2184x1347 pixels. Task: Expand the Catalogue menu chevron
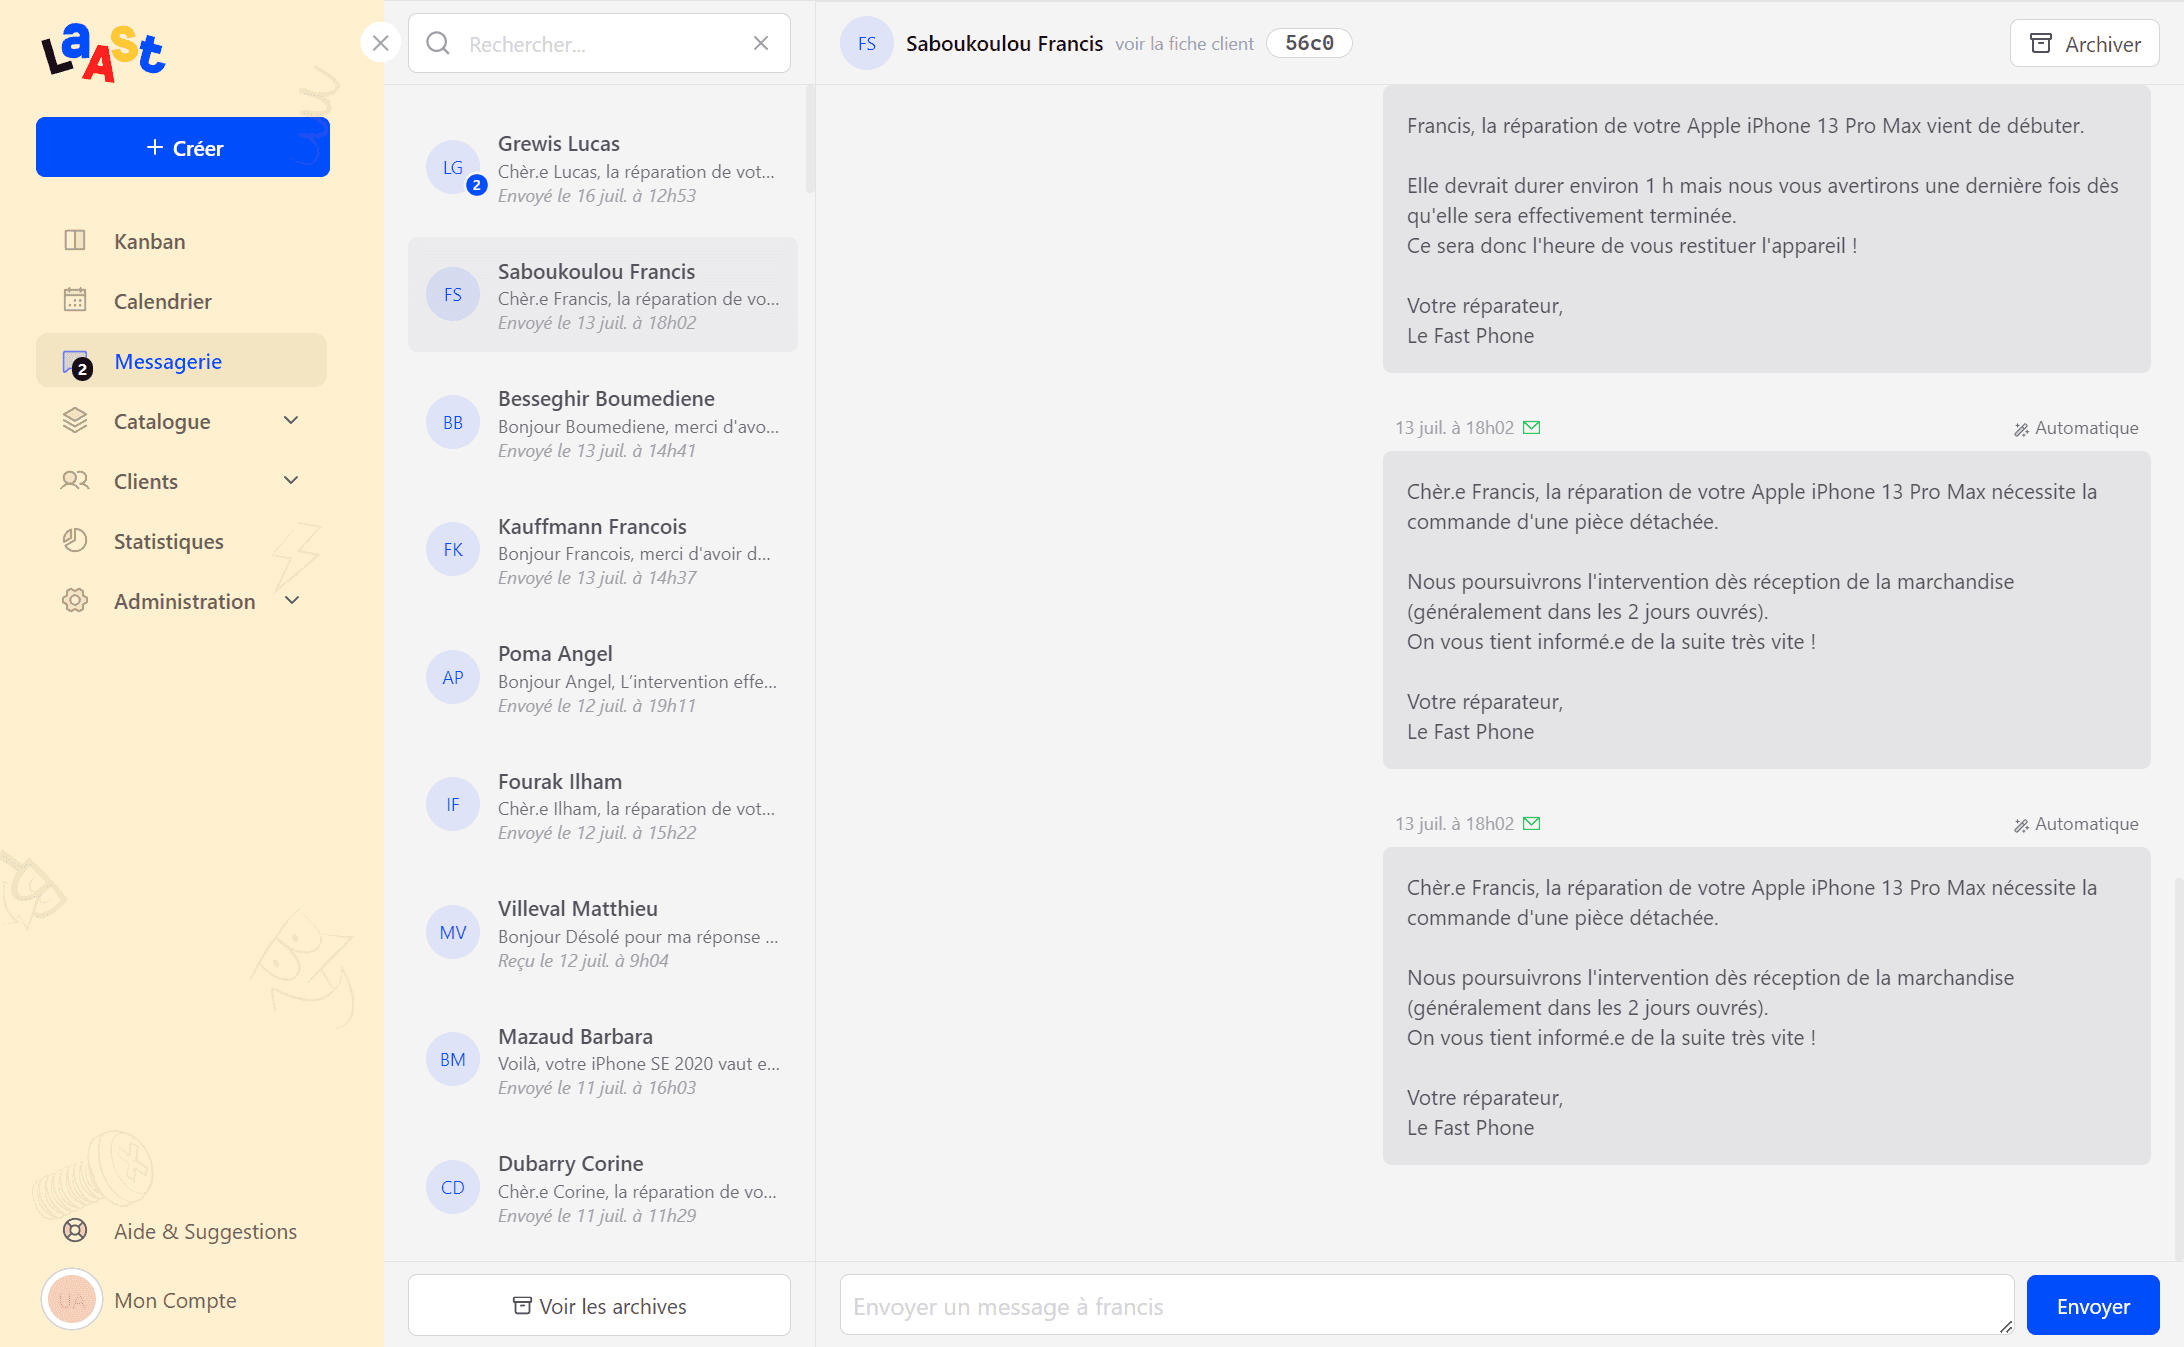[x=291, y=421]
